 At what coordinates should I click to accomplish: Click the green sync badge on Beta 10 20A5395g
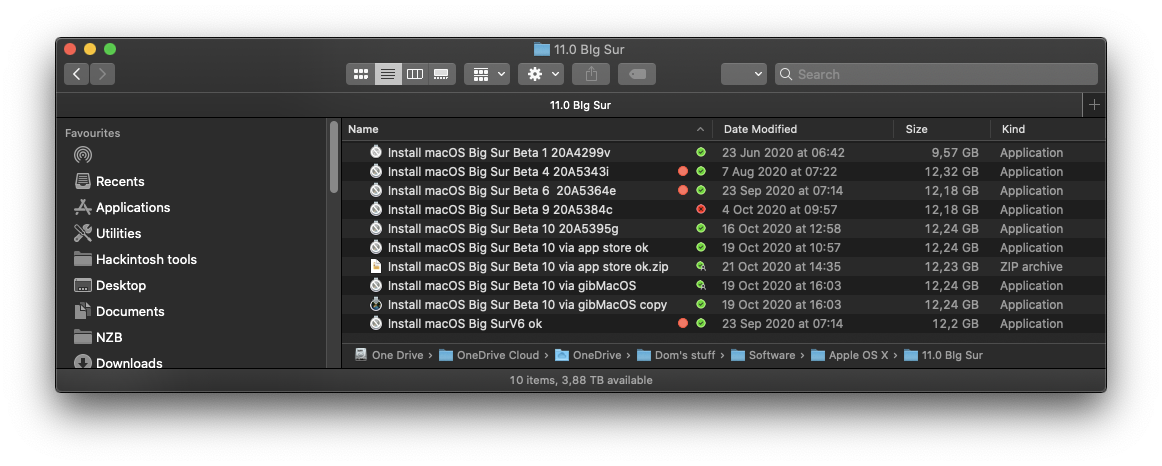701,228
